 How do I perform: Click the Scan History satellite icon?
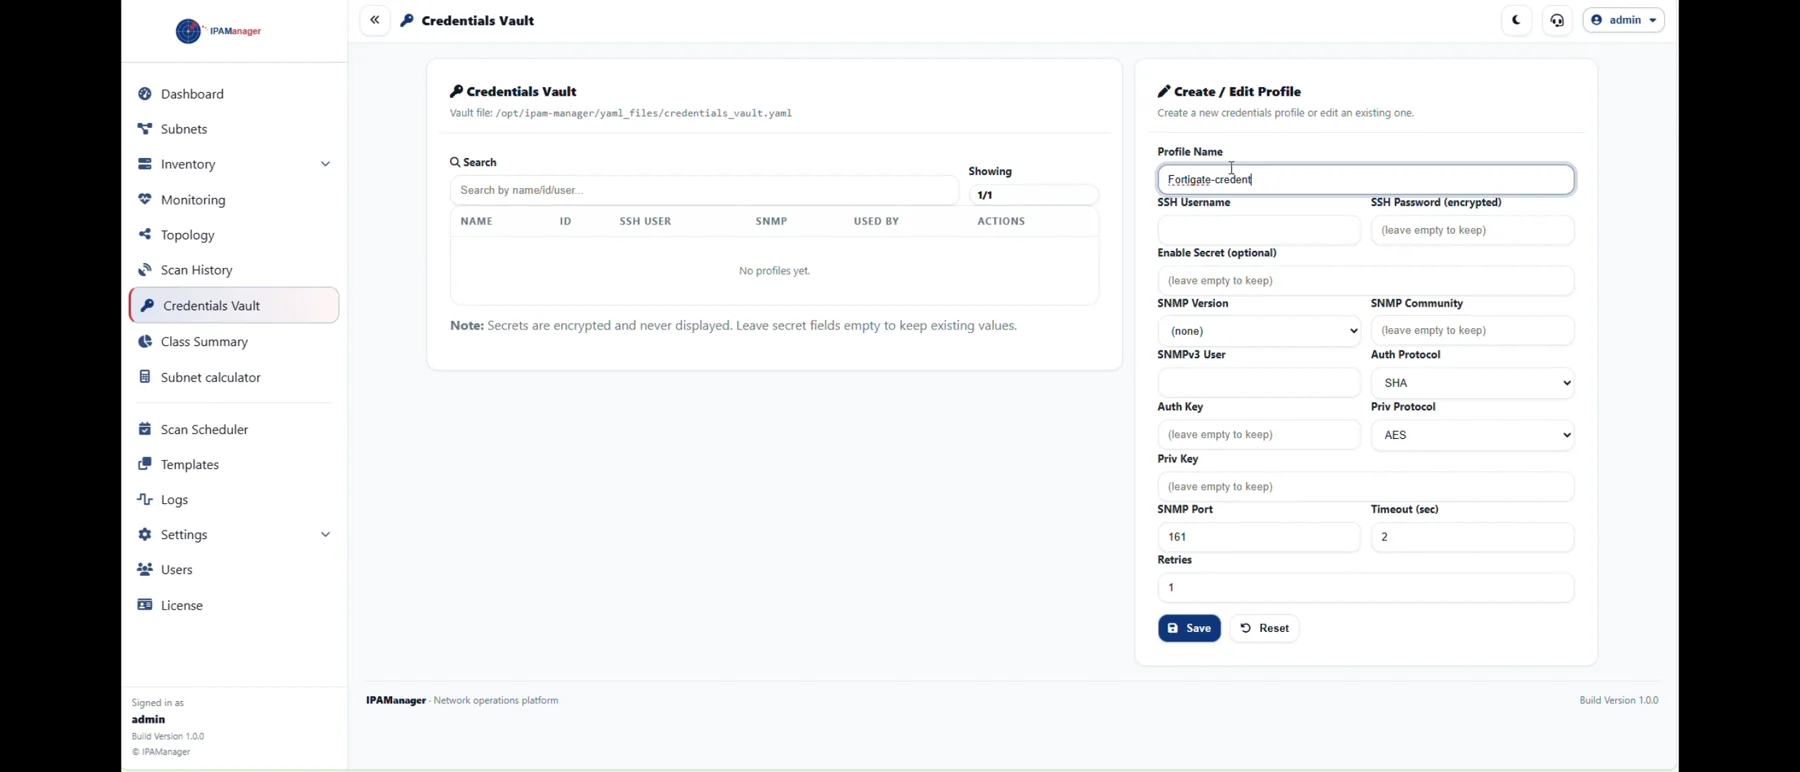145,270
